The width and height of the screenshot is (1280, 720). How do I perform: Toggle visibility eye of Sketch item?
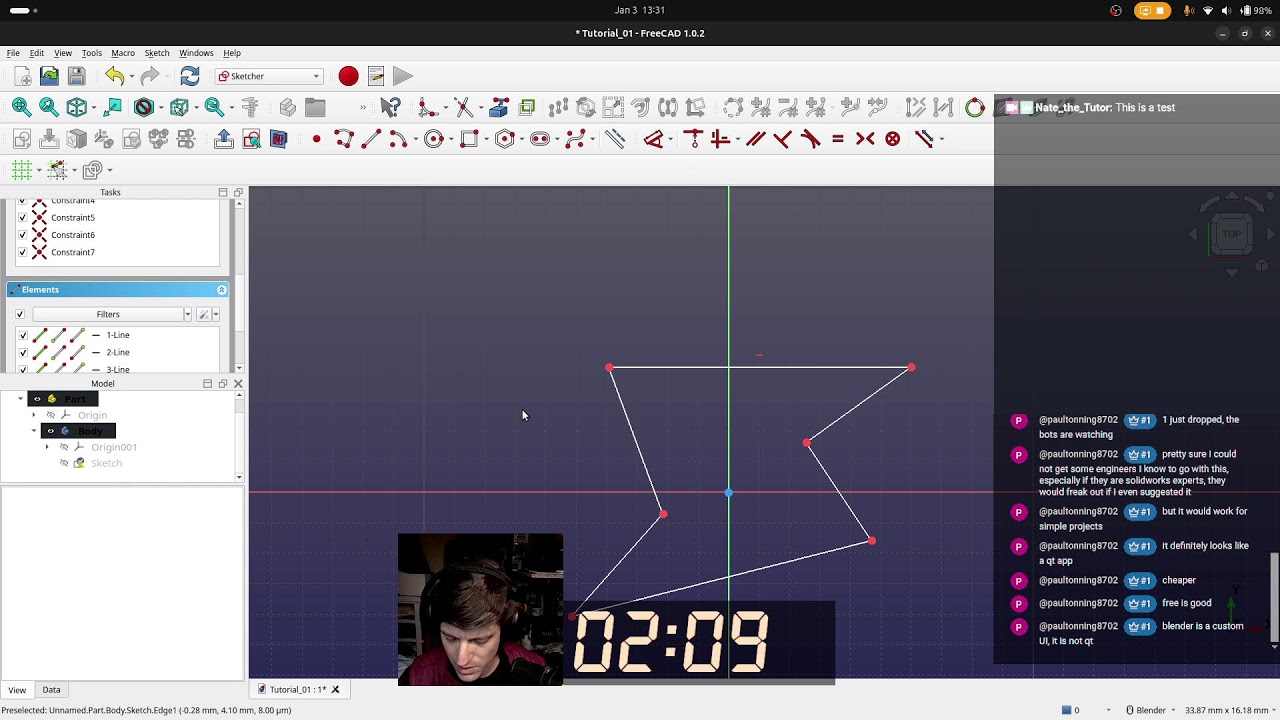[64, 463]
